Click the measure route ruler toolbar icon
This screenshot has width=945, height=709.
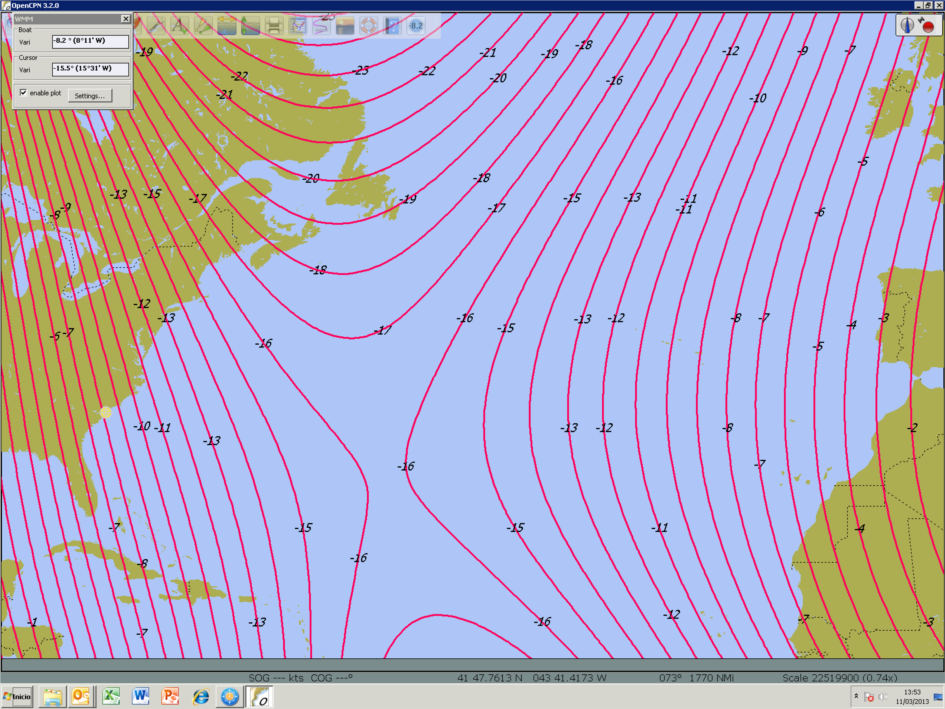156,26
